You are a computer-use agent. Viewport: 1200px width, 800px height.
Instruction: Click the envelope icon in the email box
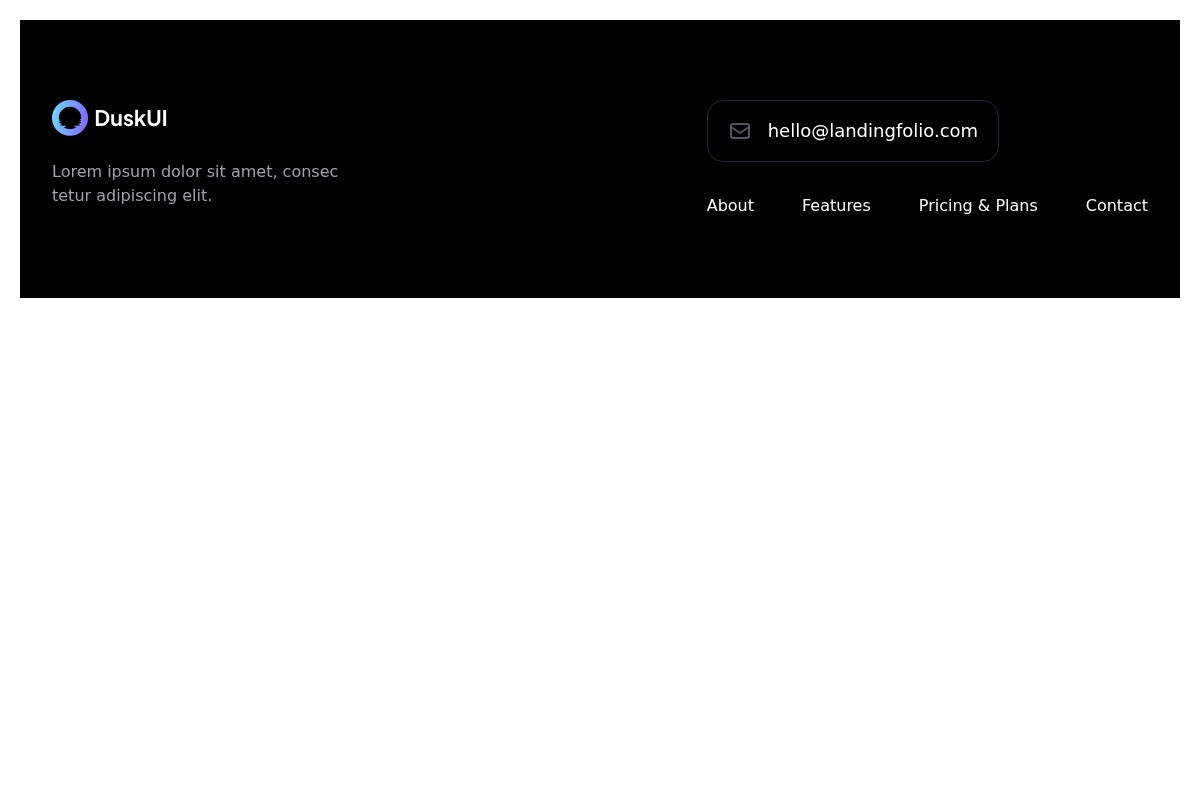coord(740,131)
